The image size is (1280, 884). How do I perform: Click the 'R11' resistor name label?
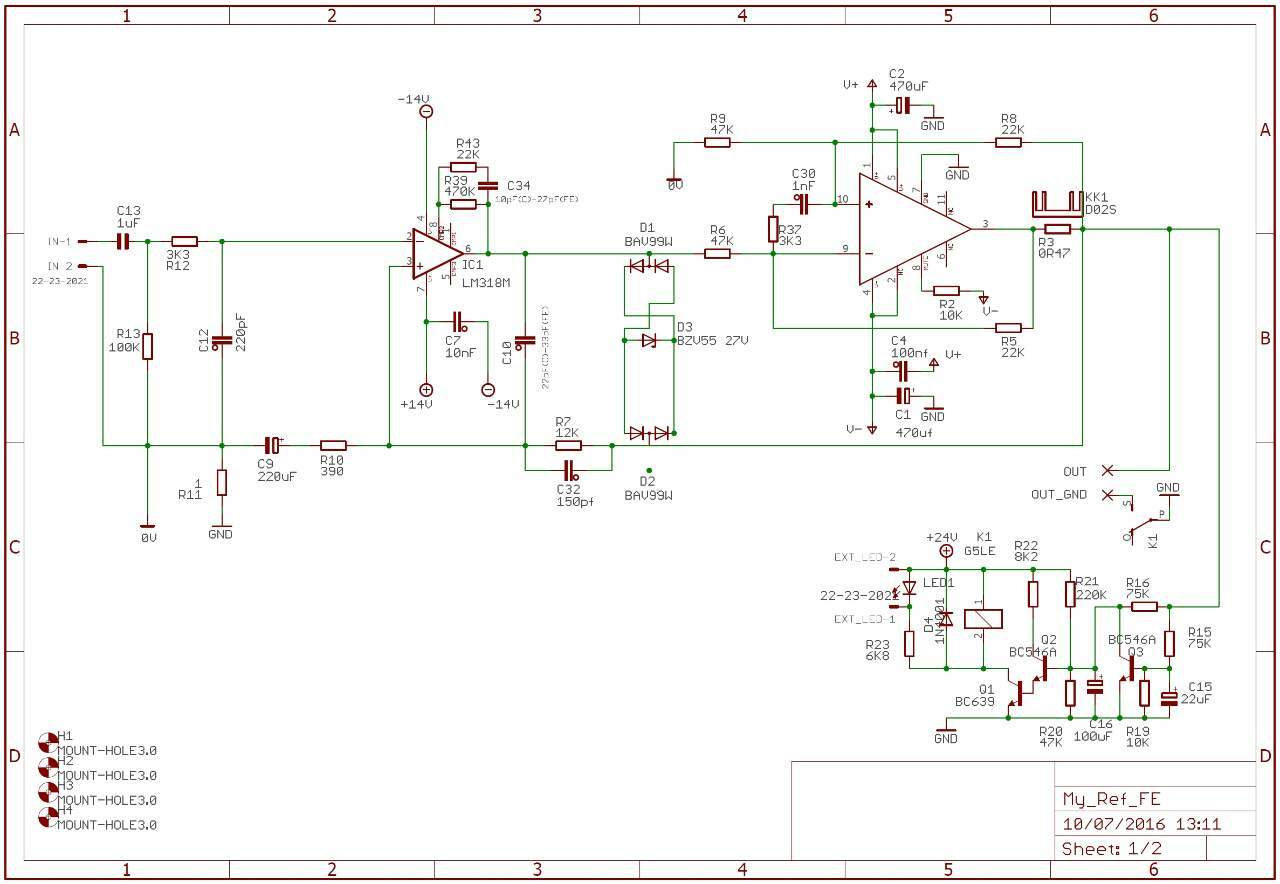click(x=190, y=494)
